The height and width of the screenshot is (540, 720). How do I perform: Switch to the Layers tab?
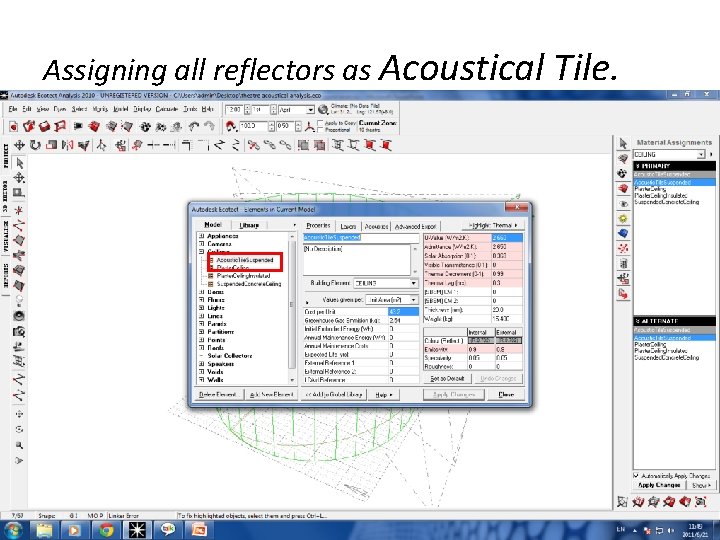point(348,226)
